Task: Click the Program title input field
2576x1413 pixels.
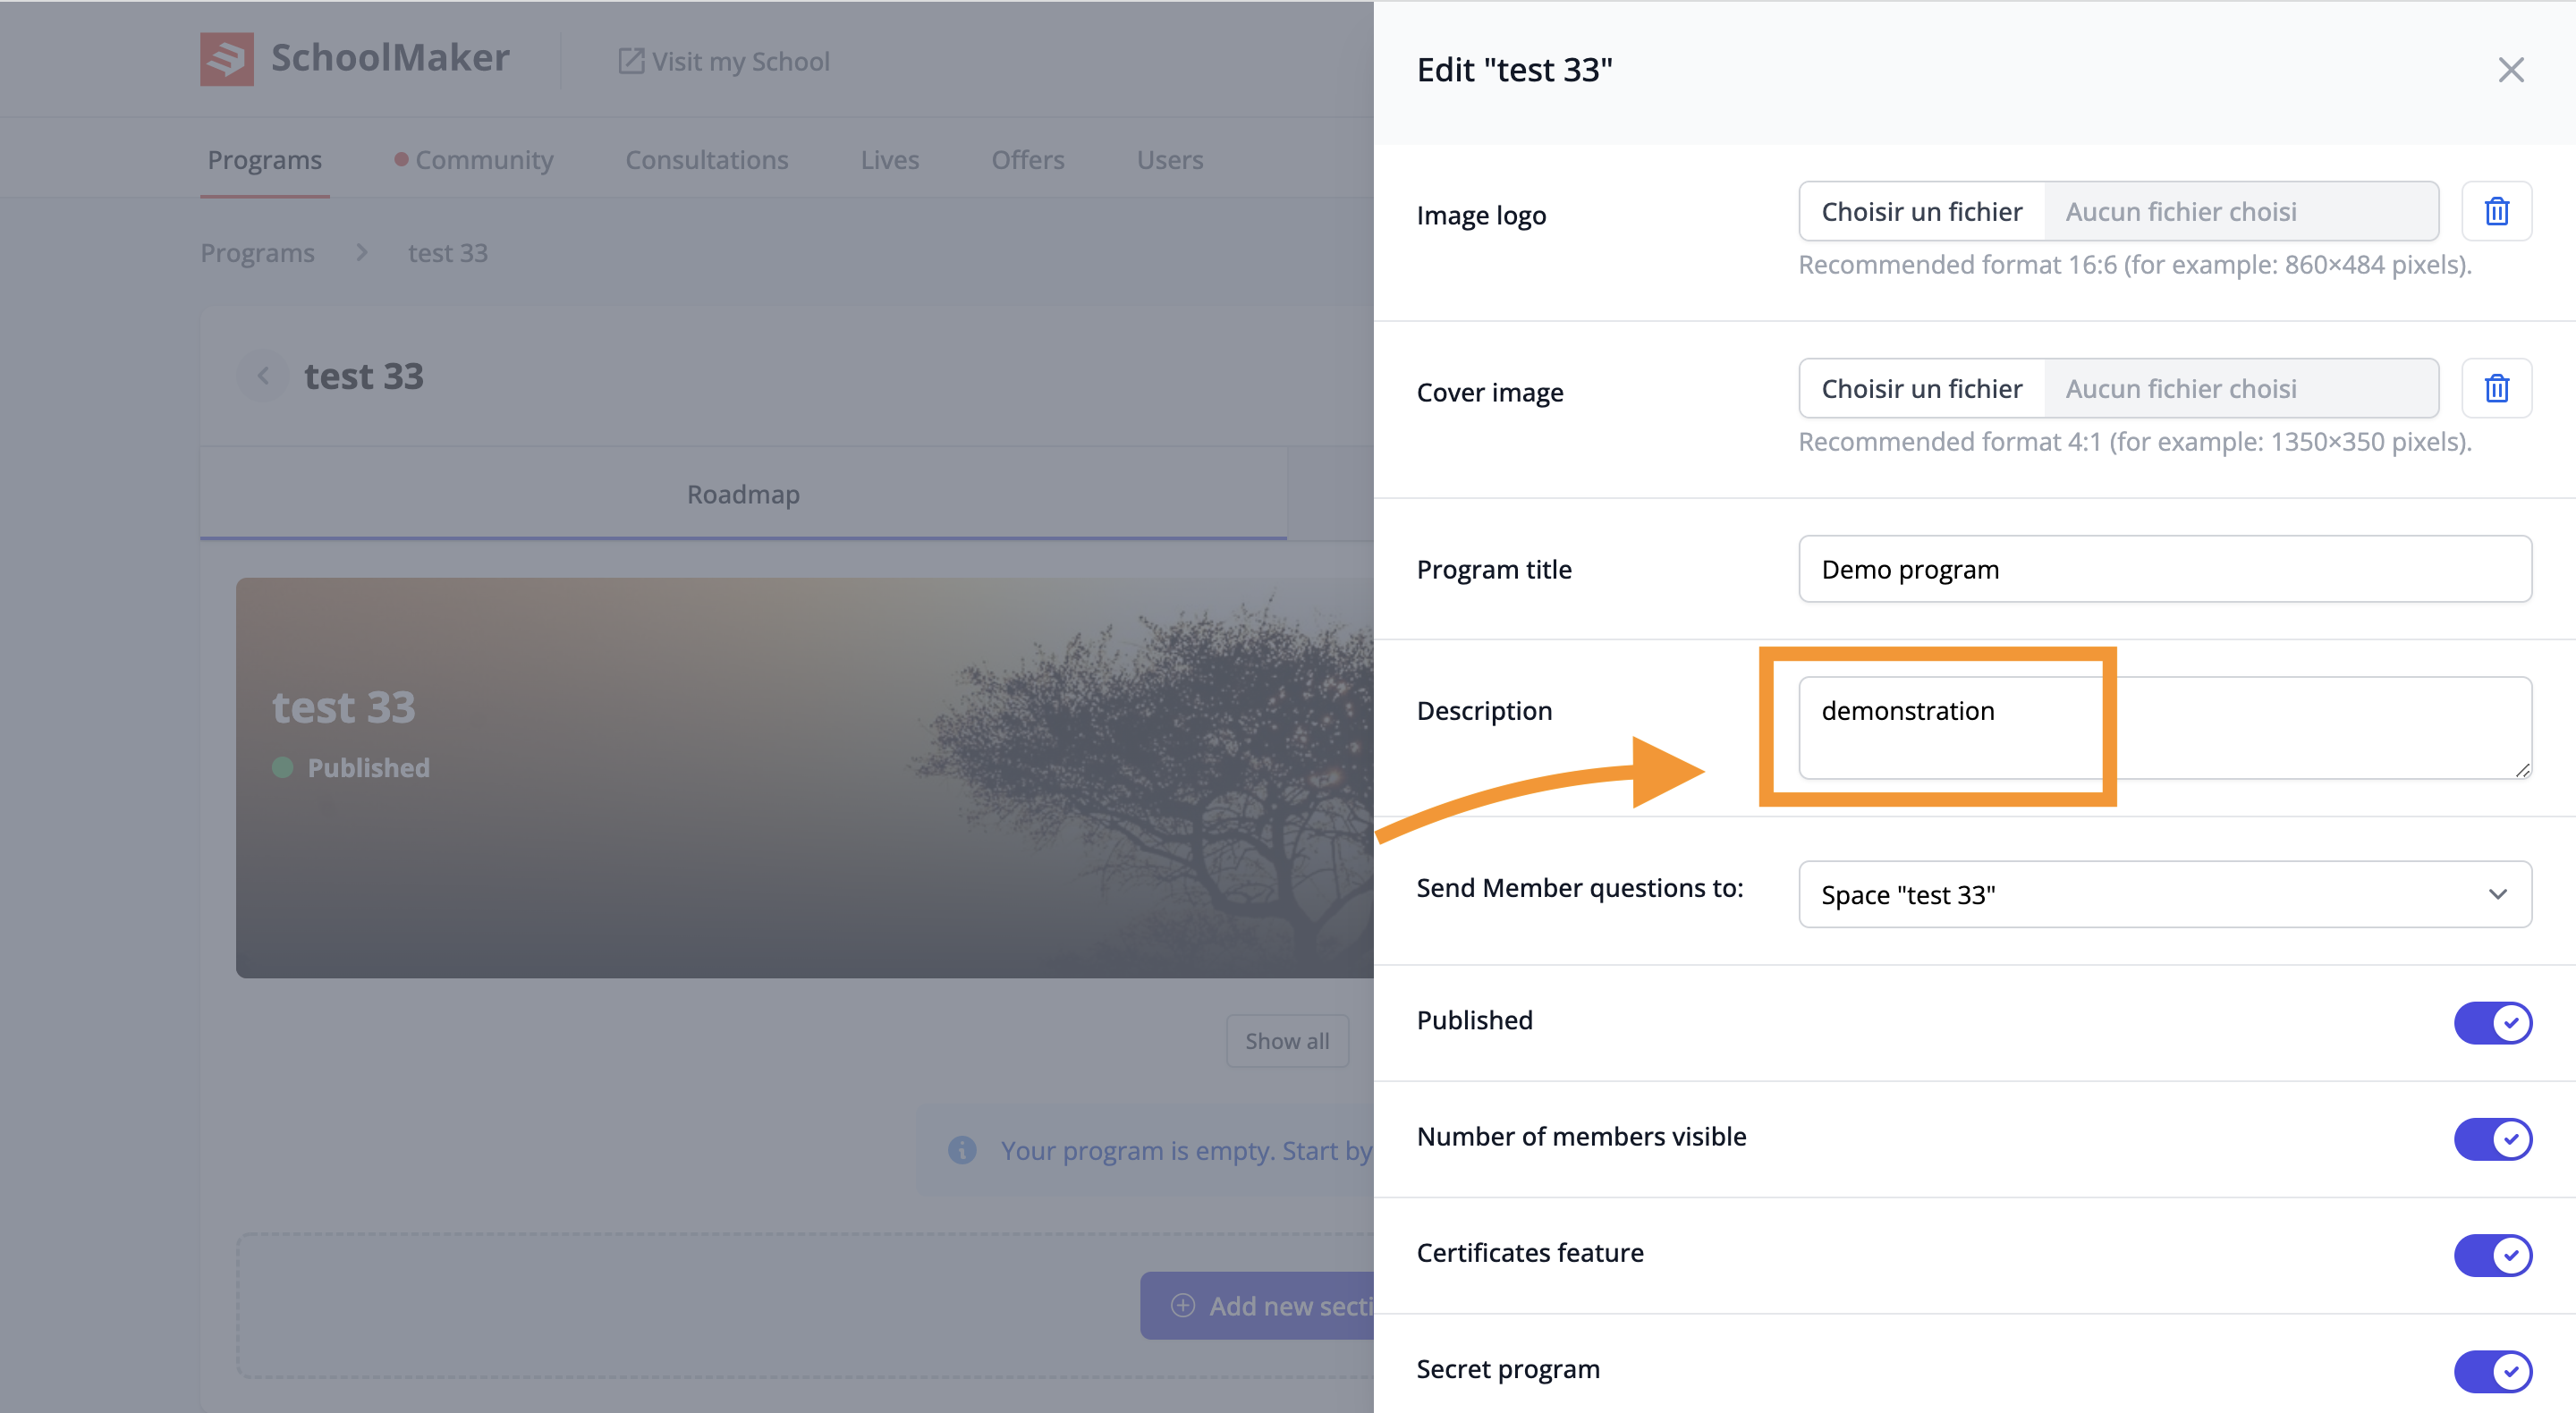Action: (2165, 569)
